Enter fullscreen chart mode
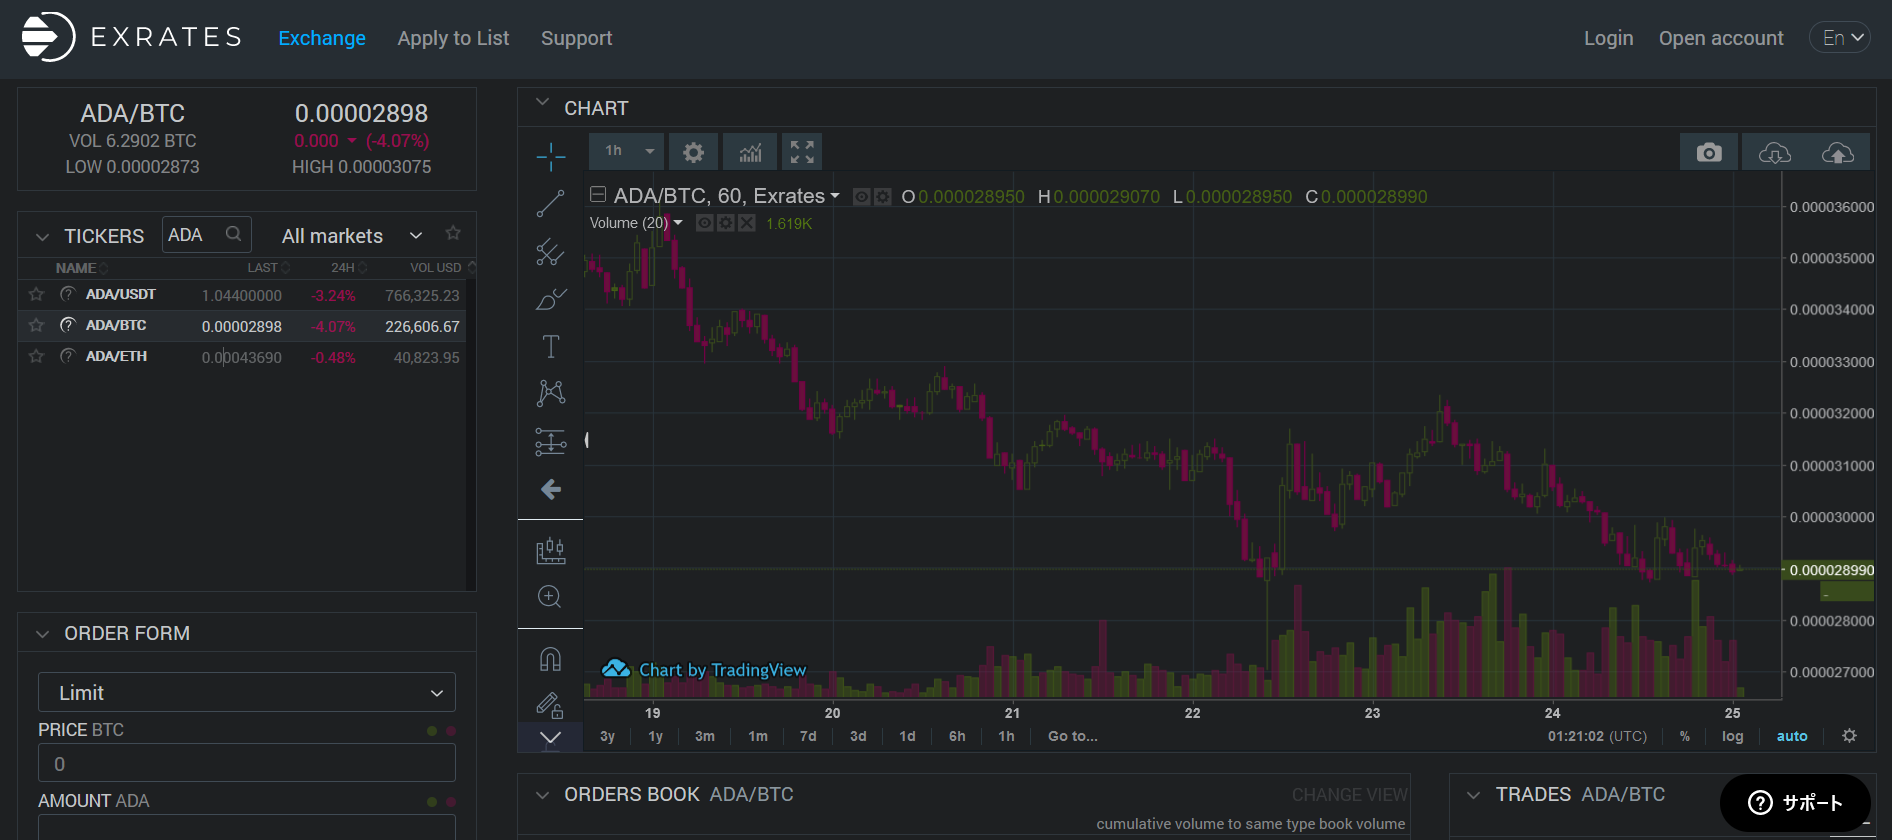Viewport: 1892px width, 840px height. pyautogui.click(x=802, y=152)
